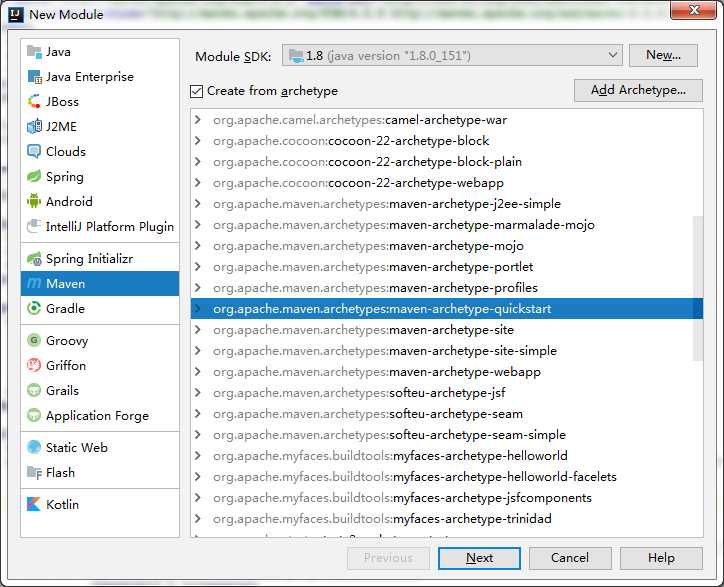Expand the camel-archetype-war node
The width and height of the screenshot is (724, 587).
[x=198, y=120]
